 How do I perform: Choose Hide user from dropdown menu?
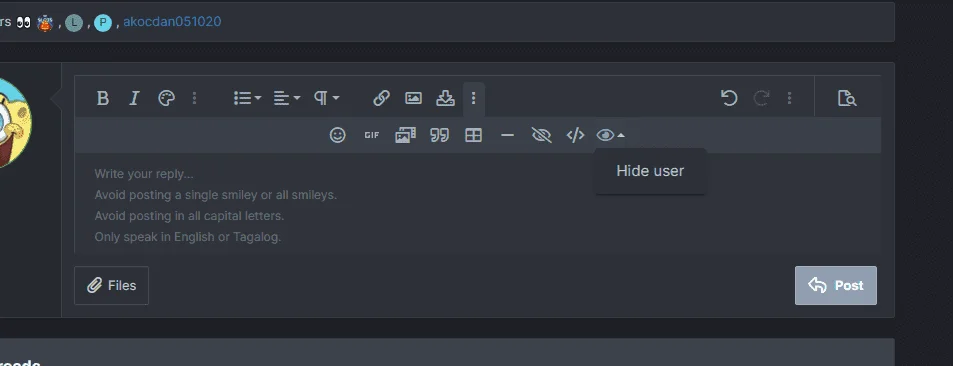[x=650, y=171]
